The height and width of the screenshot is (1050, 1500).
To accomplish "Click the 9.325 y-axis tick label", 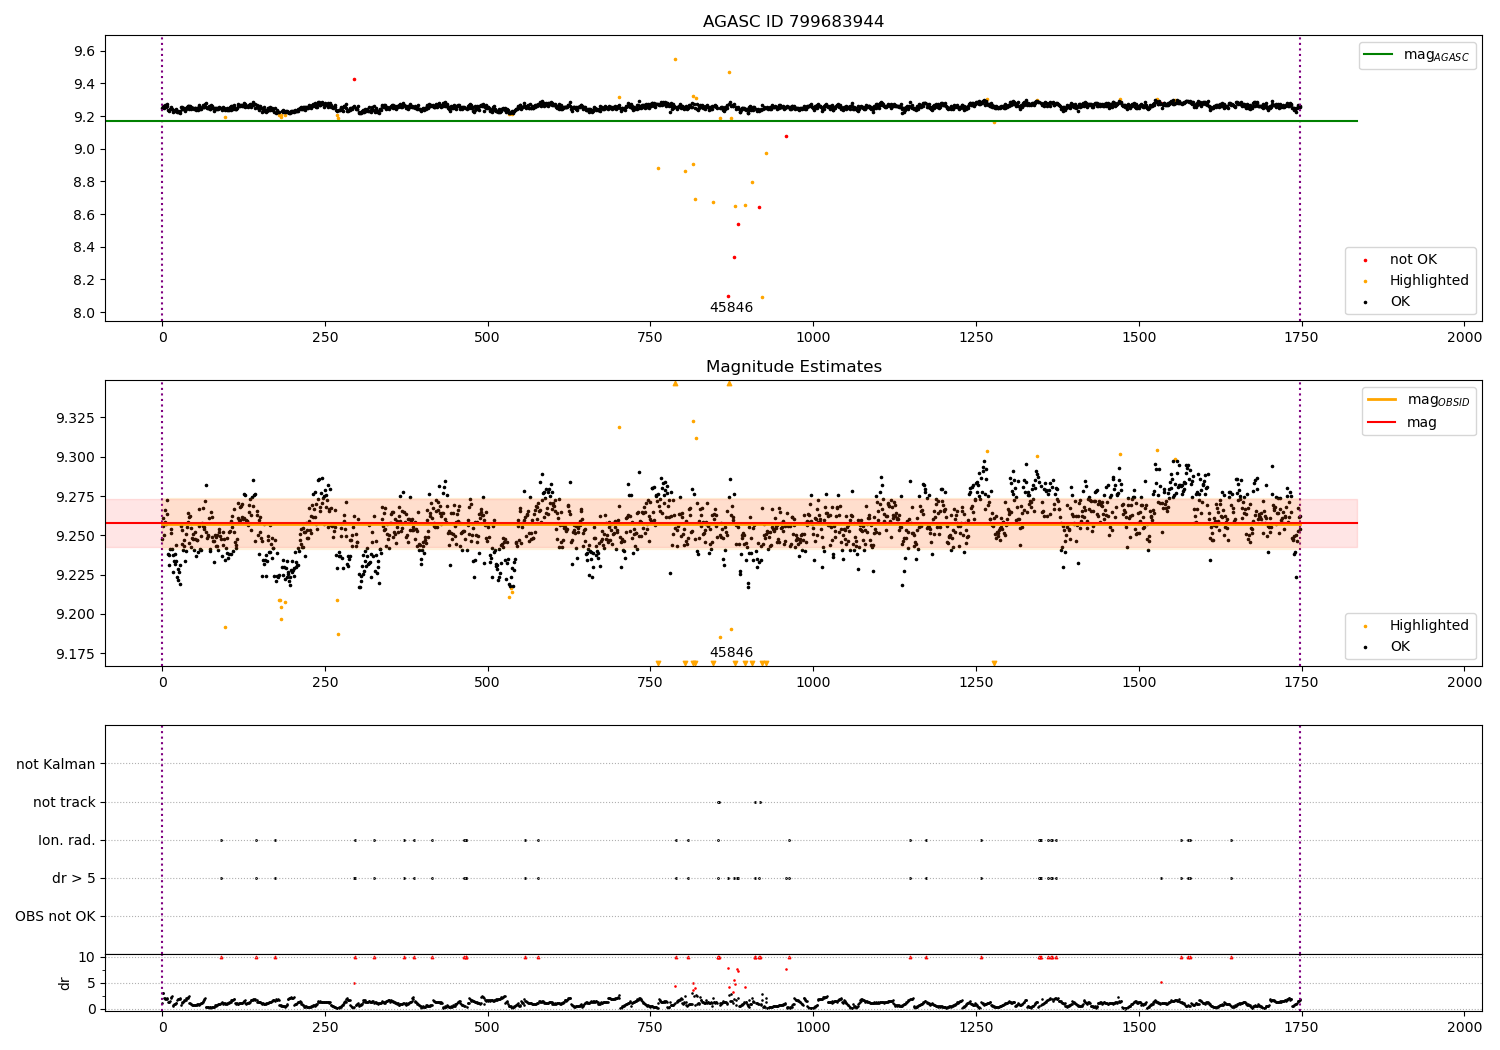I will coord(76,418).
